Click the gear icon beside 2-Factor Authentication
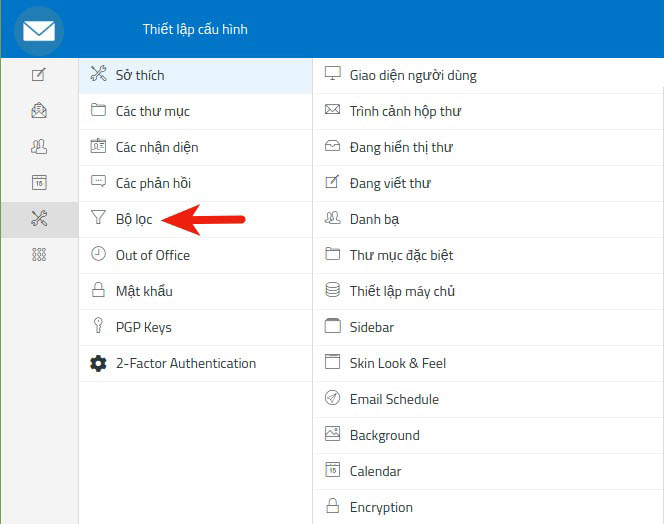Image resolution: width=664 pixels, height=524 pixels. [x=98, y=363]
